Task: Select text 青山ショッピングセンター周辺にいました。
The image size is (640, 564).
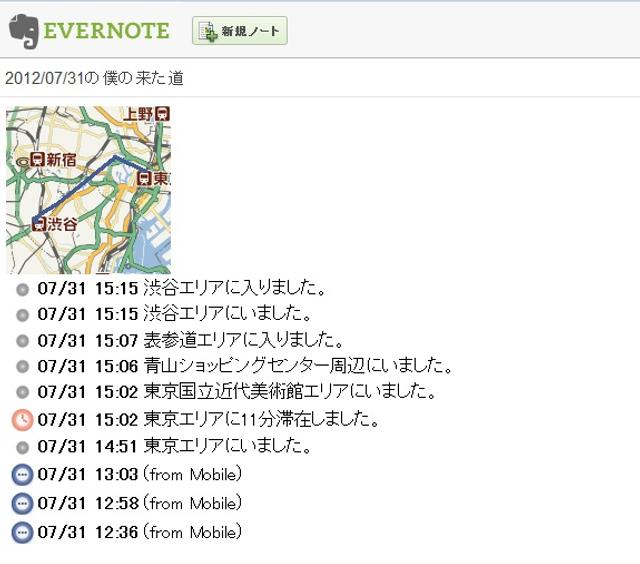Action: 298,366
